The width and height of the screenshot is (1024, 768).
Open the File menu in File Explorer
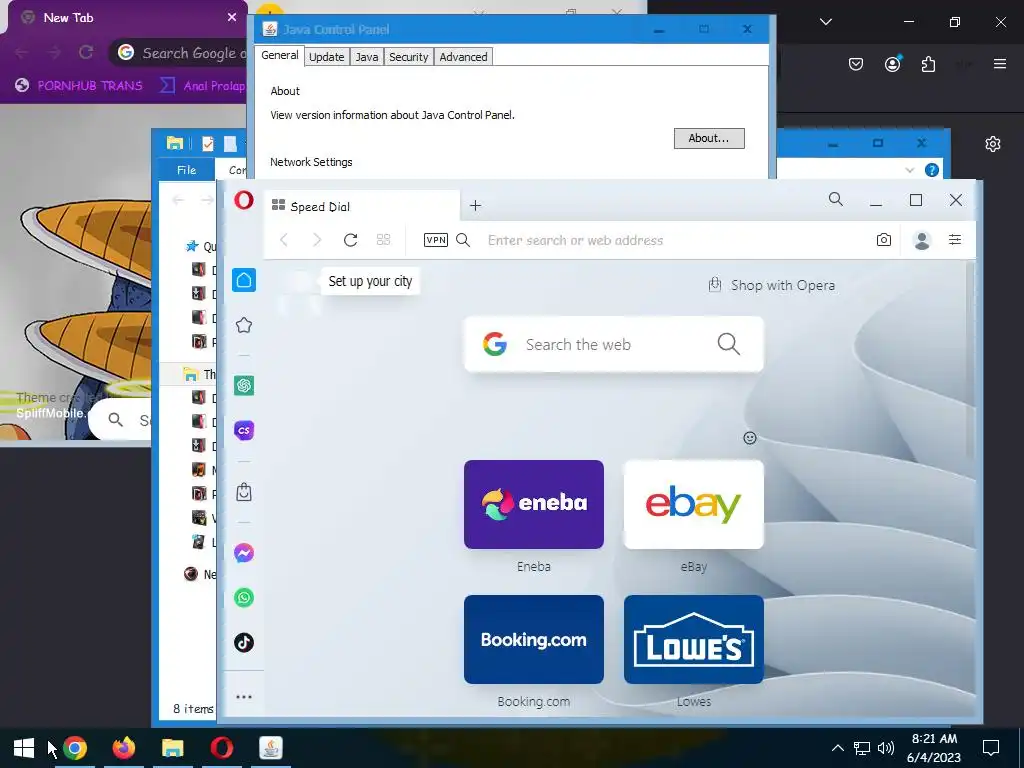tap(186, 170)
